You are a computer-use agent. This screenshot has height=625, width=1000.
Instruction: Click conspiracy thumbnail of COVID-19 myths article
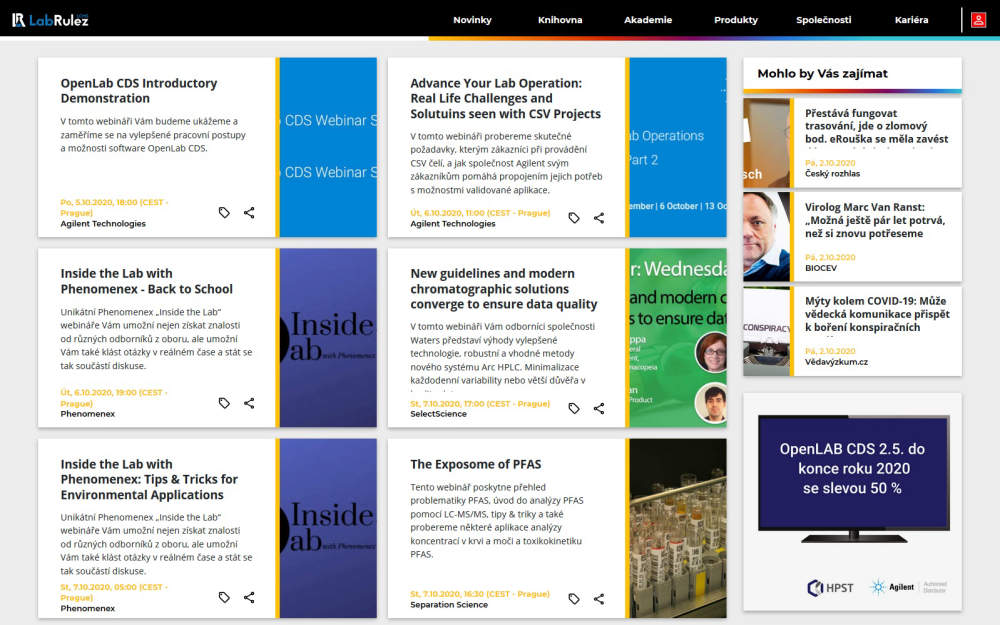(766, 331)
